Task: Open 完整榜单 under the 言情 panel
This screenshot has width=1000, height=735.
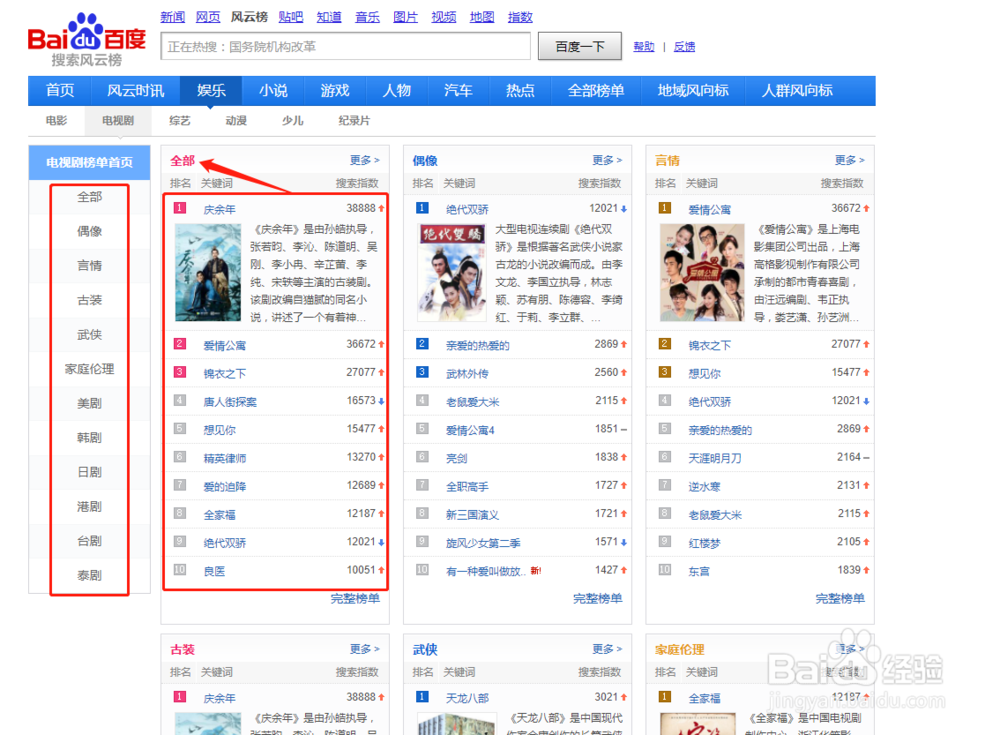Action: (x=840, y=598)
